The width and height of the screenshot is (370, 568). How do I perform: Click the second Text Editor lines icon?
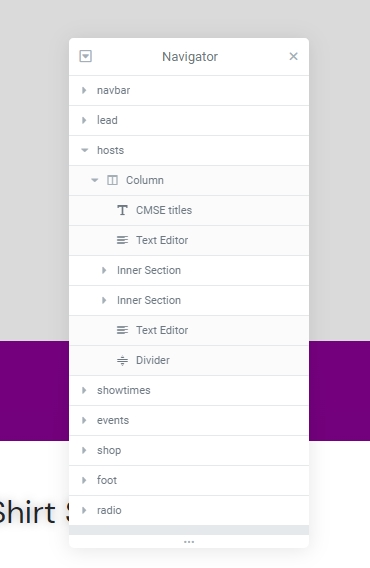[122, 330]
